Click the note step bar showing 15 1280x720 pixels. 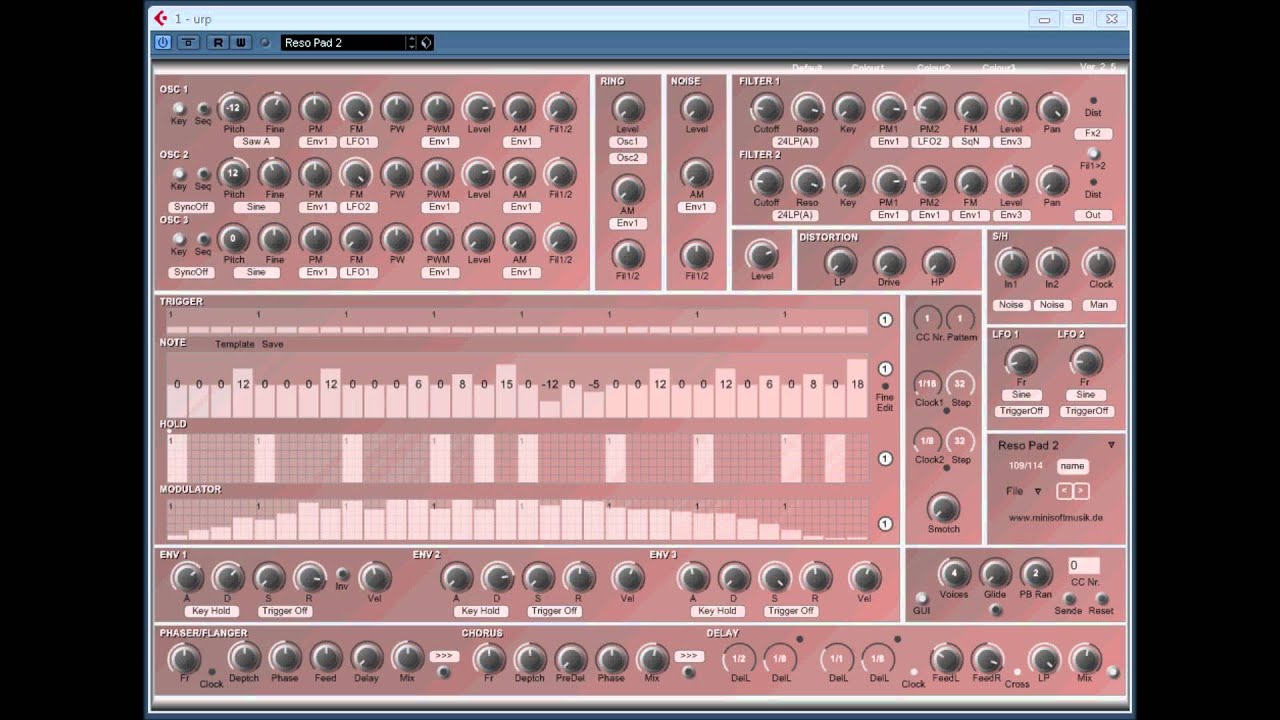(x=506, y=391)
